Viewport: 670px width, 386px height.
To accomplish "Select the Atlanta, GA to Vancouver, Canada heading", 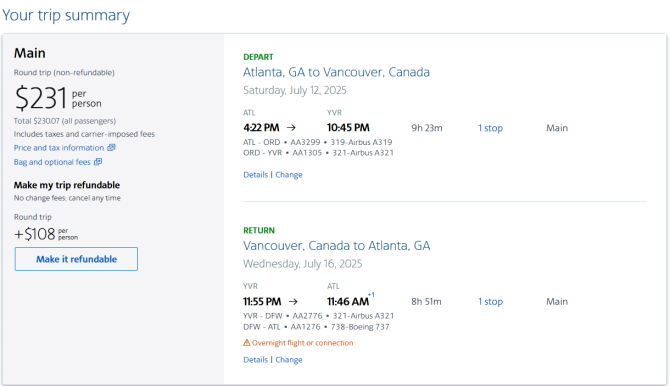I will pyautogui.click(x=336, y=72).
